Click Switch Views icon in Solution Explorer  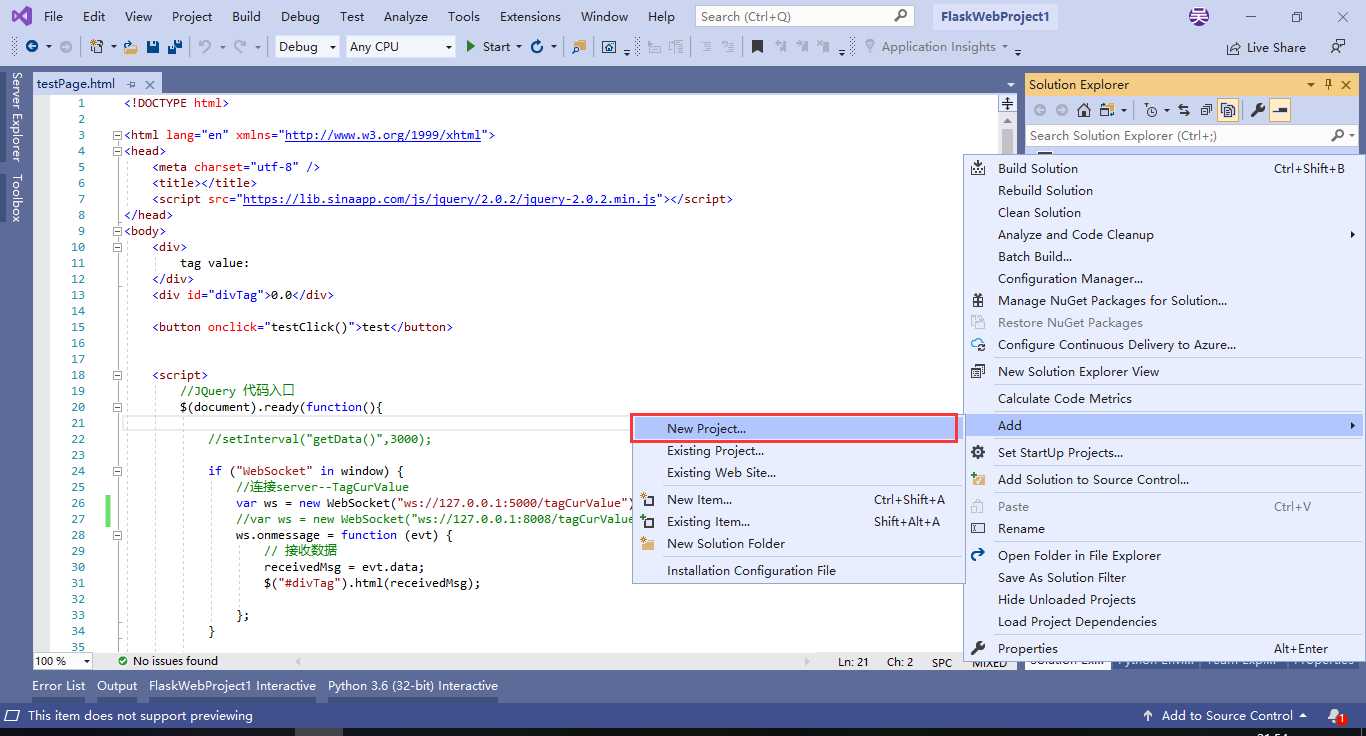click(1109, 110)
